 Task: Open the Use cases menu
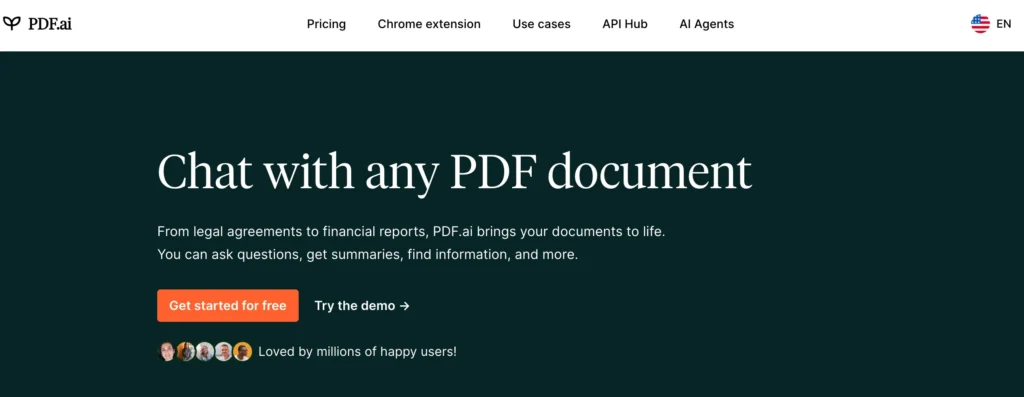point(541,24)
